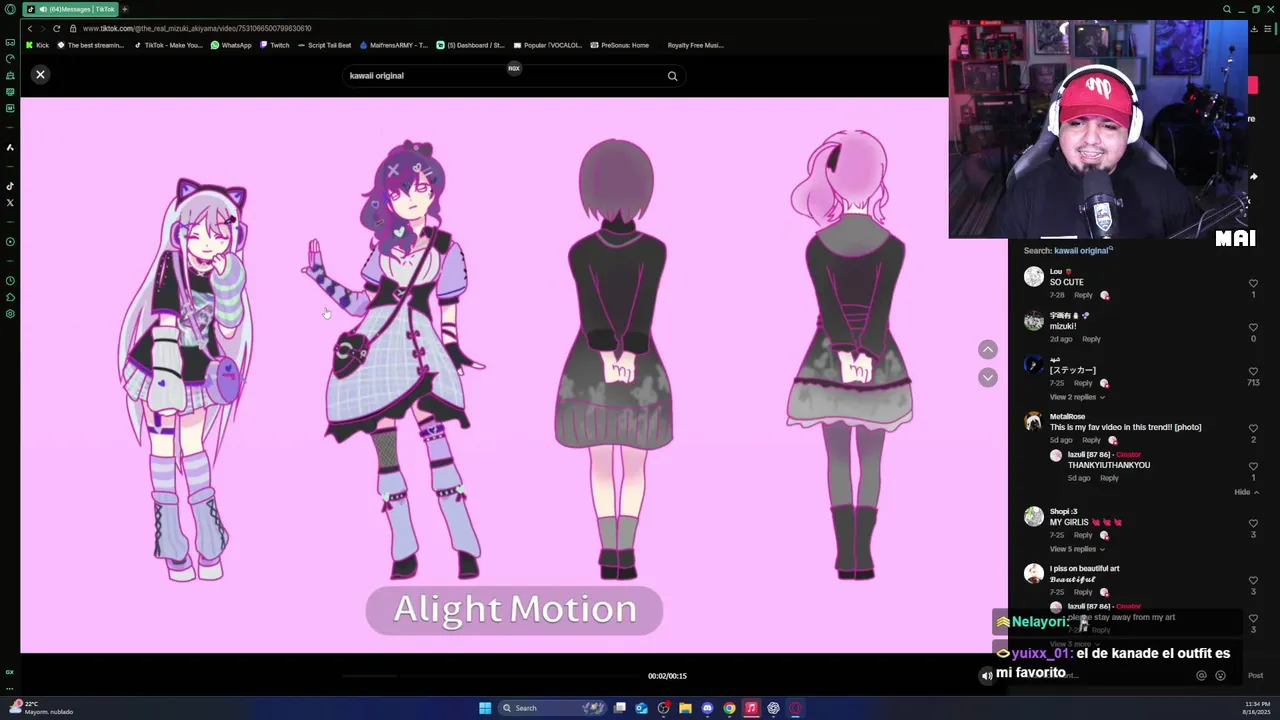This screenshot has height=720, width=1280.
Task: Go to the previous video with up arrow
Action: point(988,349)
